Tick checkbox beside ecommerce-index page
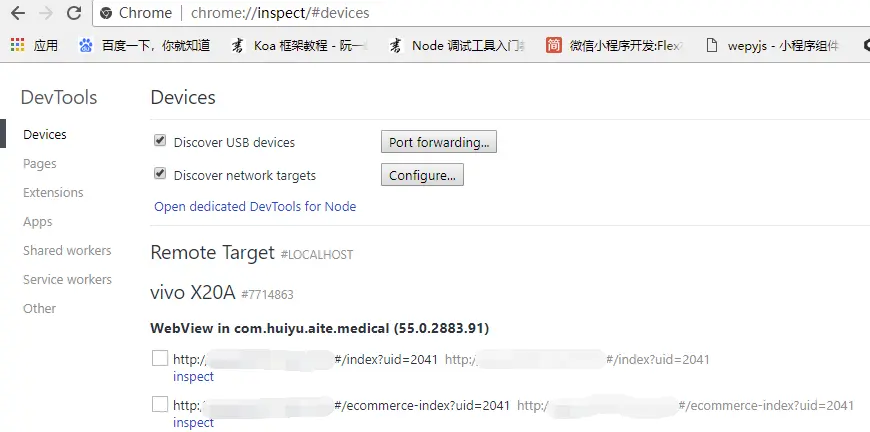Image resolution: width=870 pixels, height=432 pixels. 160,404
